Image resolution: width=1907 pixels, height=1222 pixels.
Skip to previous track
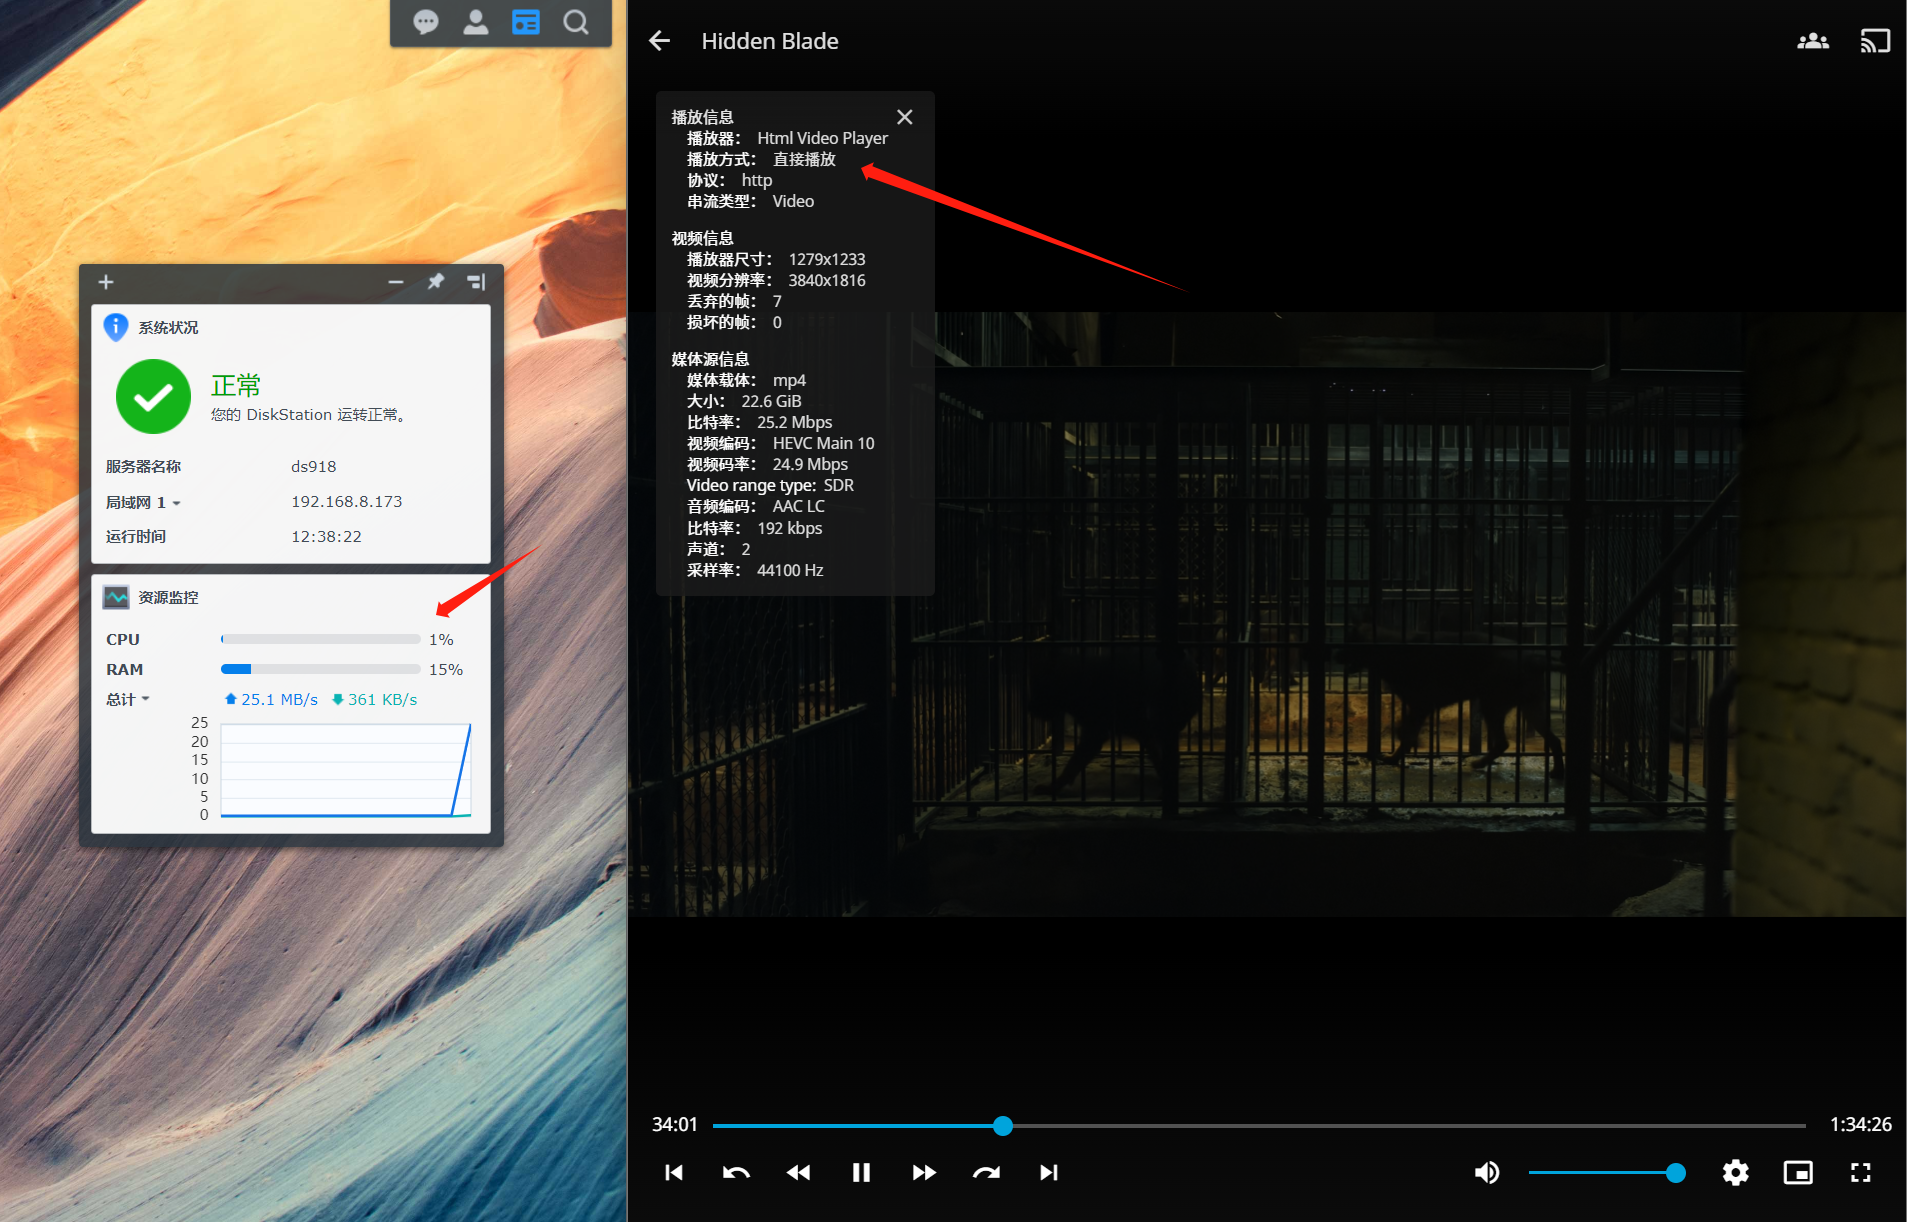click(674, 1172)
